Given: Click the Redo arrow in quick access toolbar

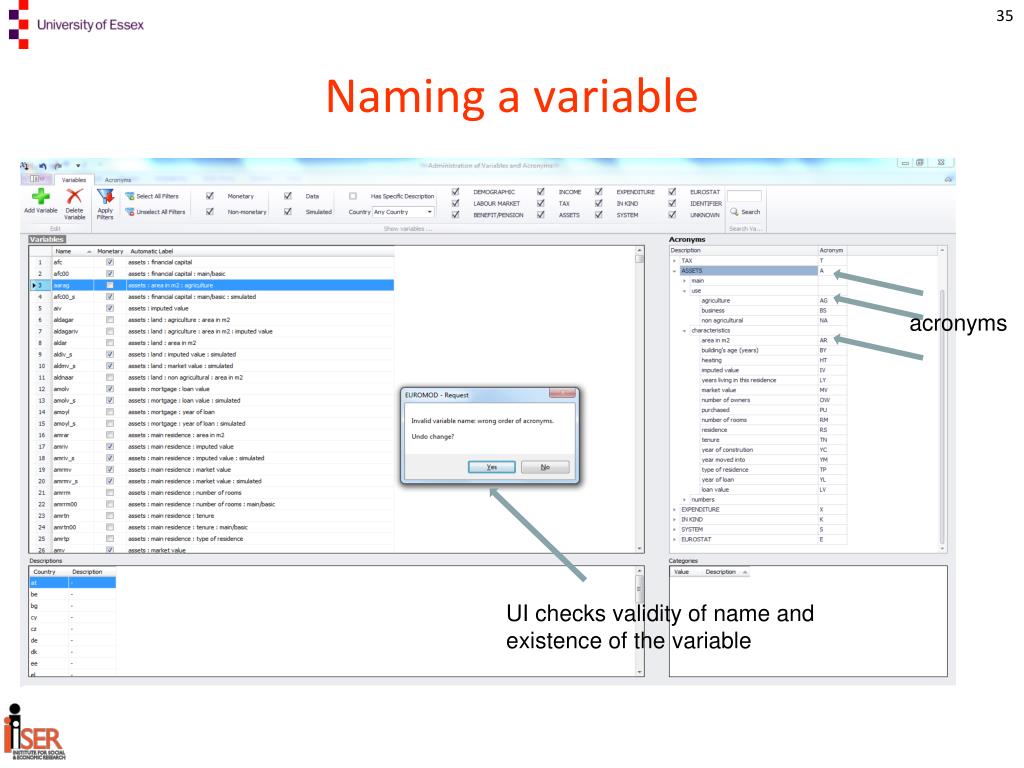Looking at the screenshot, I should coord(58,166).
